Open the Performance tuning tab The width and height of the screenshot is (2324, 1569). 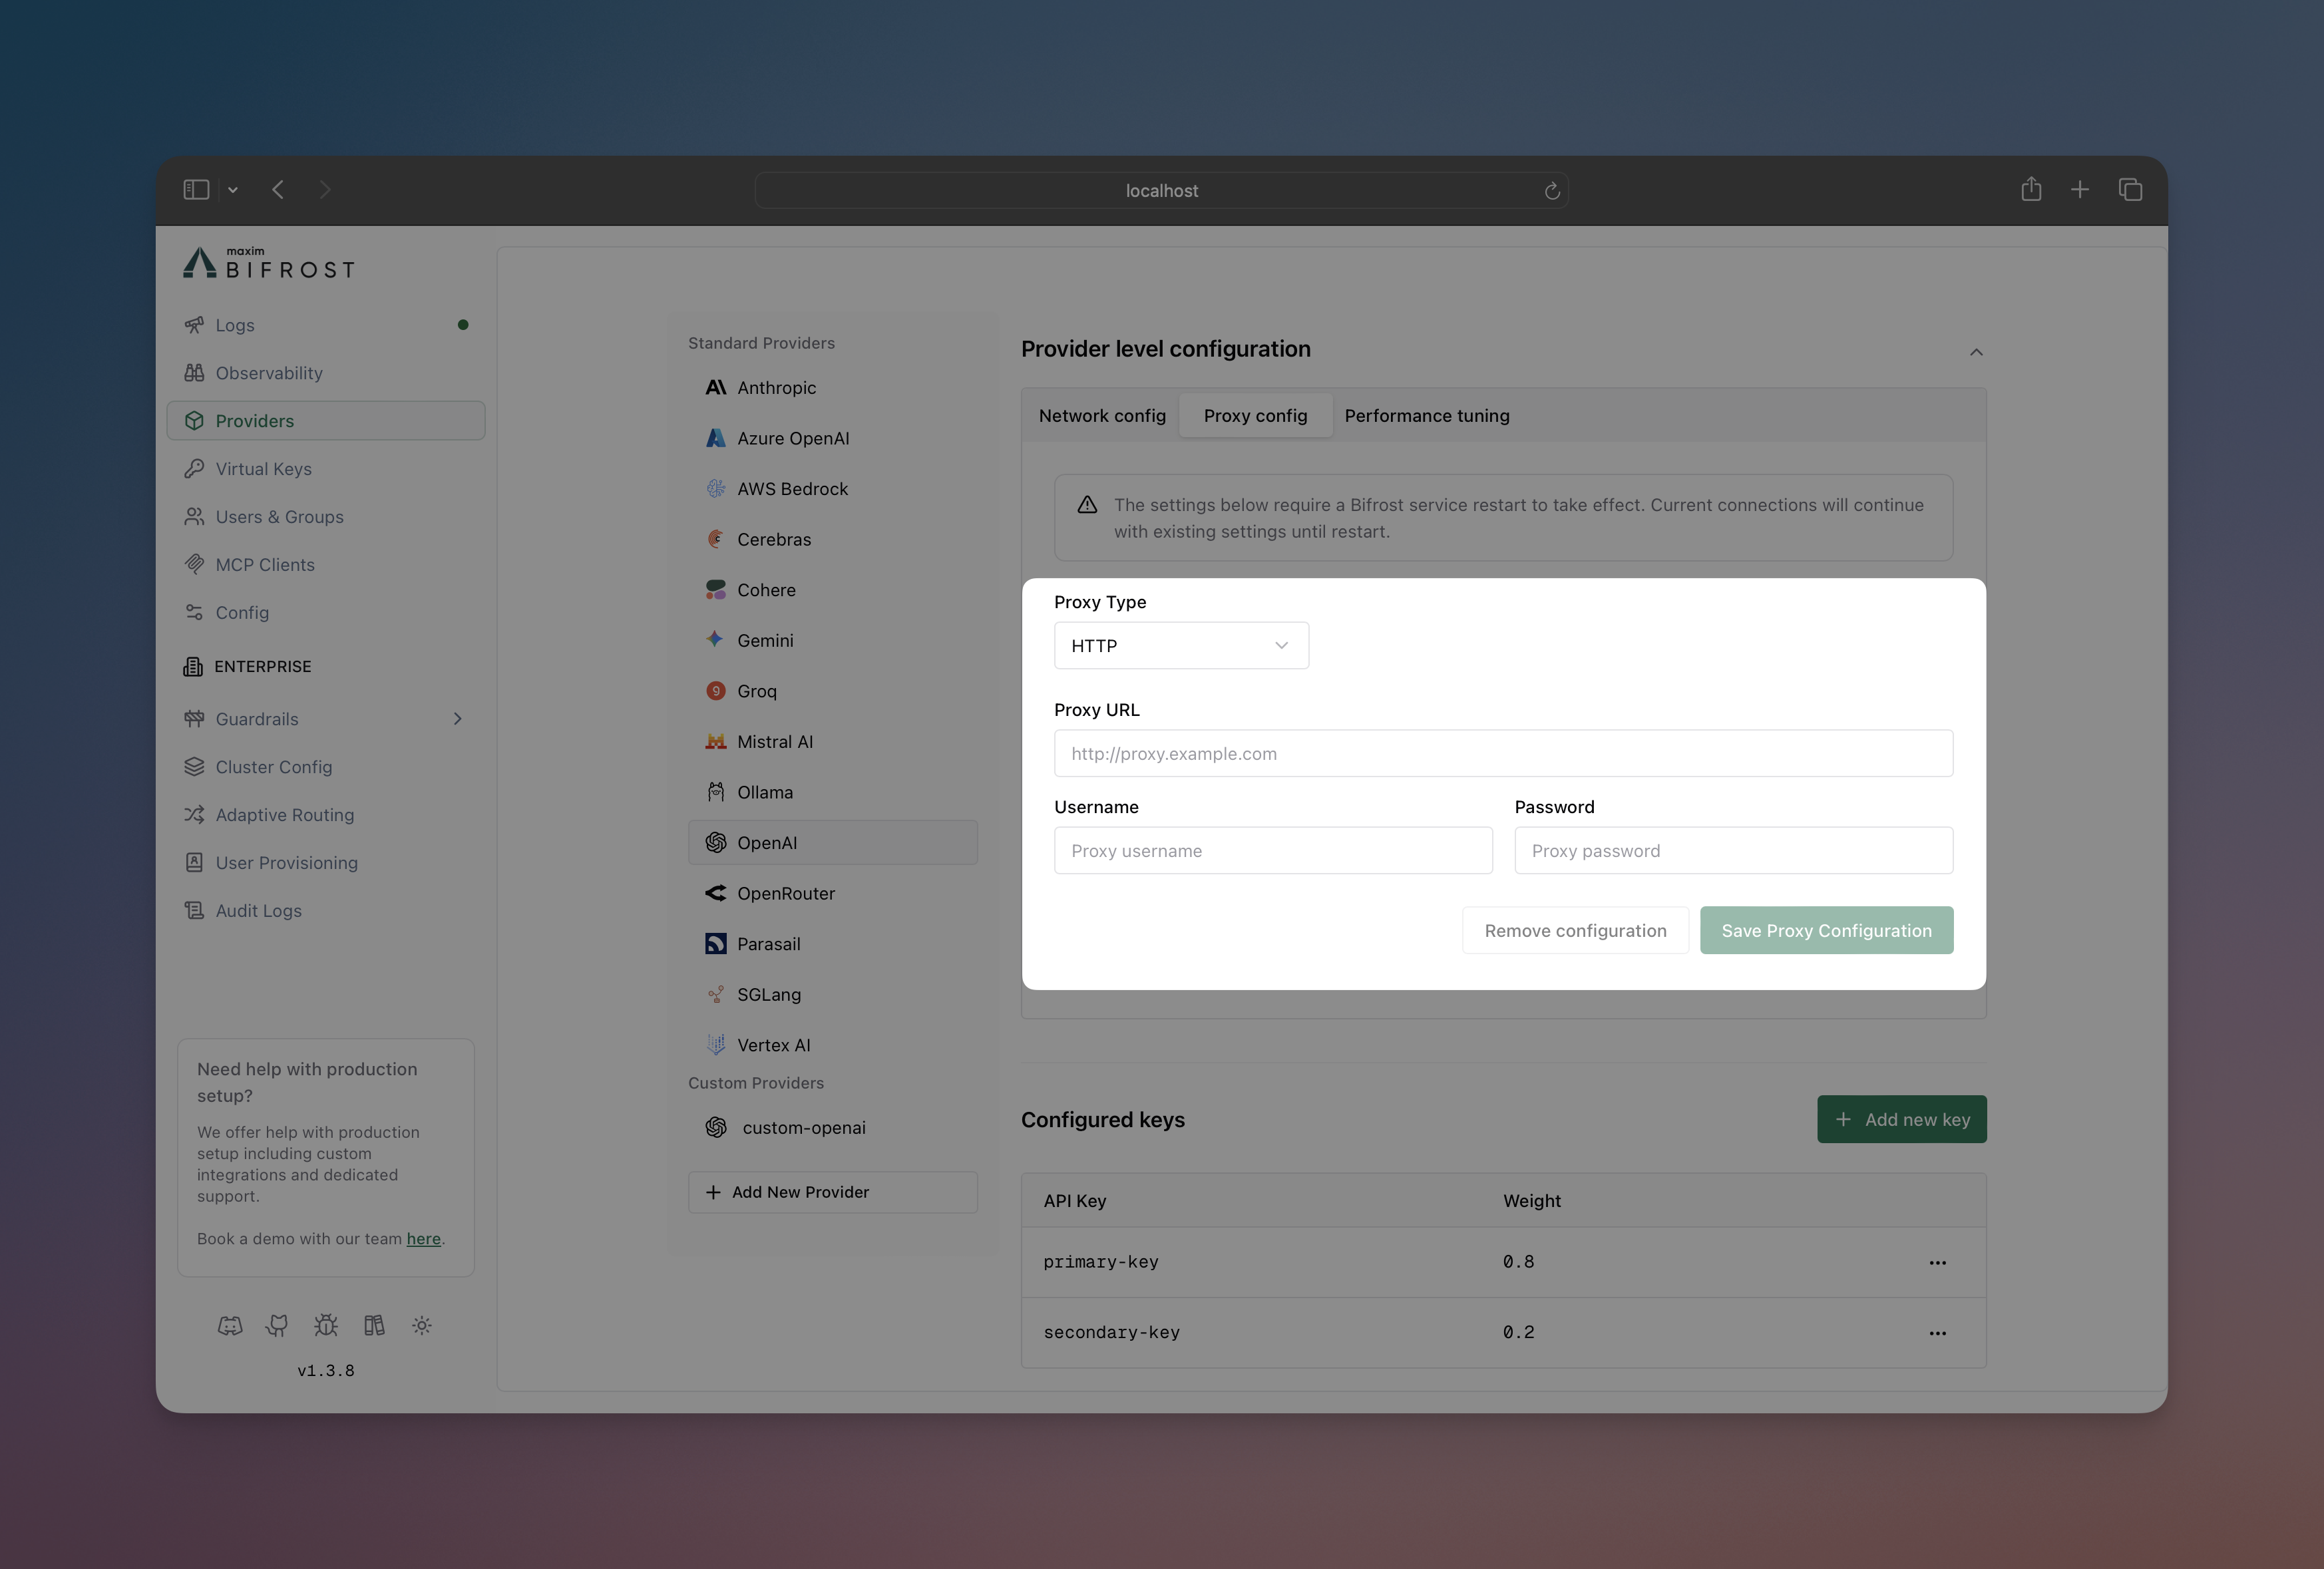[1427, 415]
